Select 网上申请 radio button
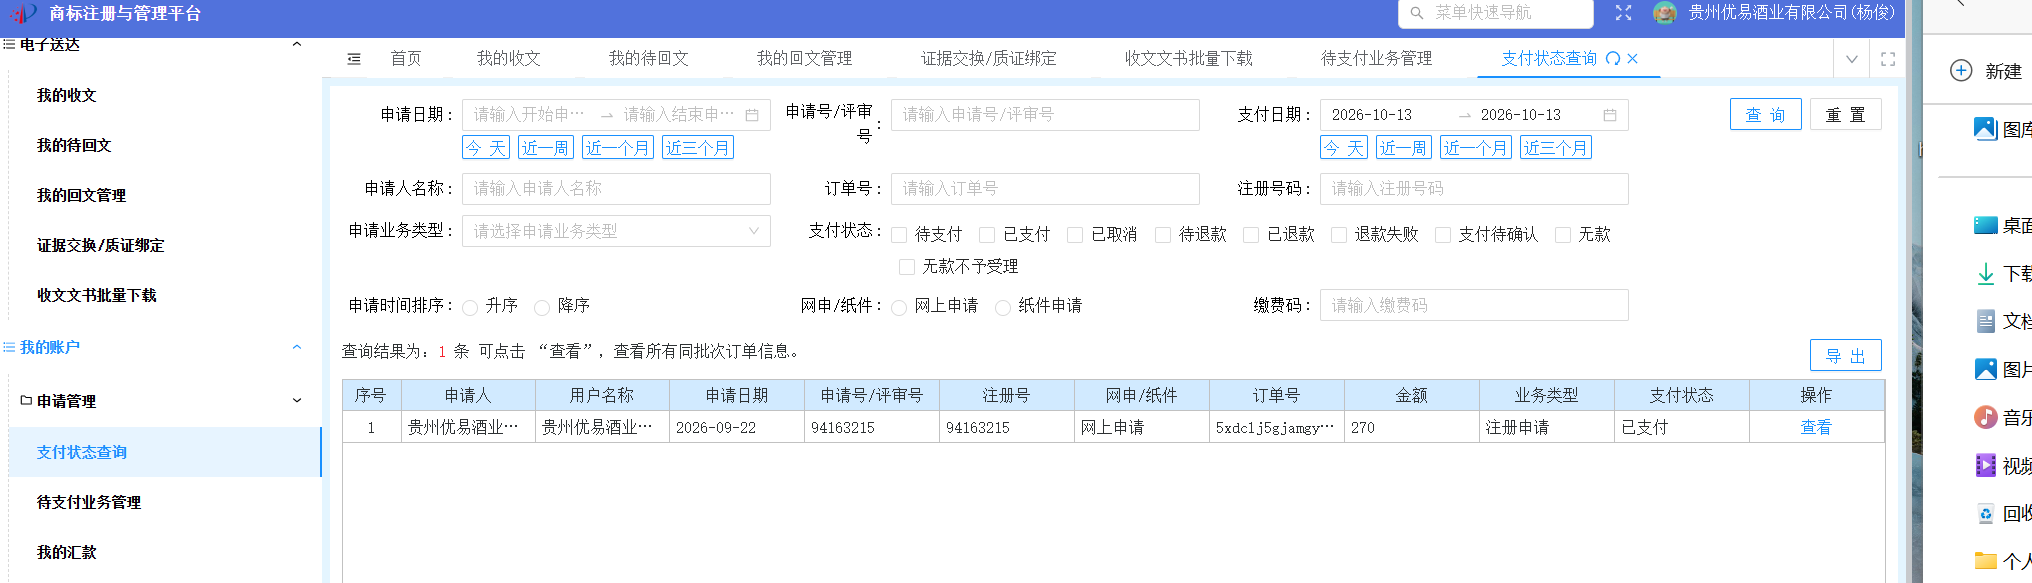 (x=899, y=307)
